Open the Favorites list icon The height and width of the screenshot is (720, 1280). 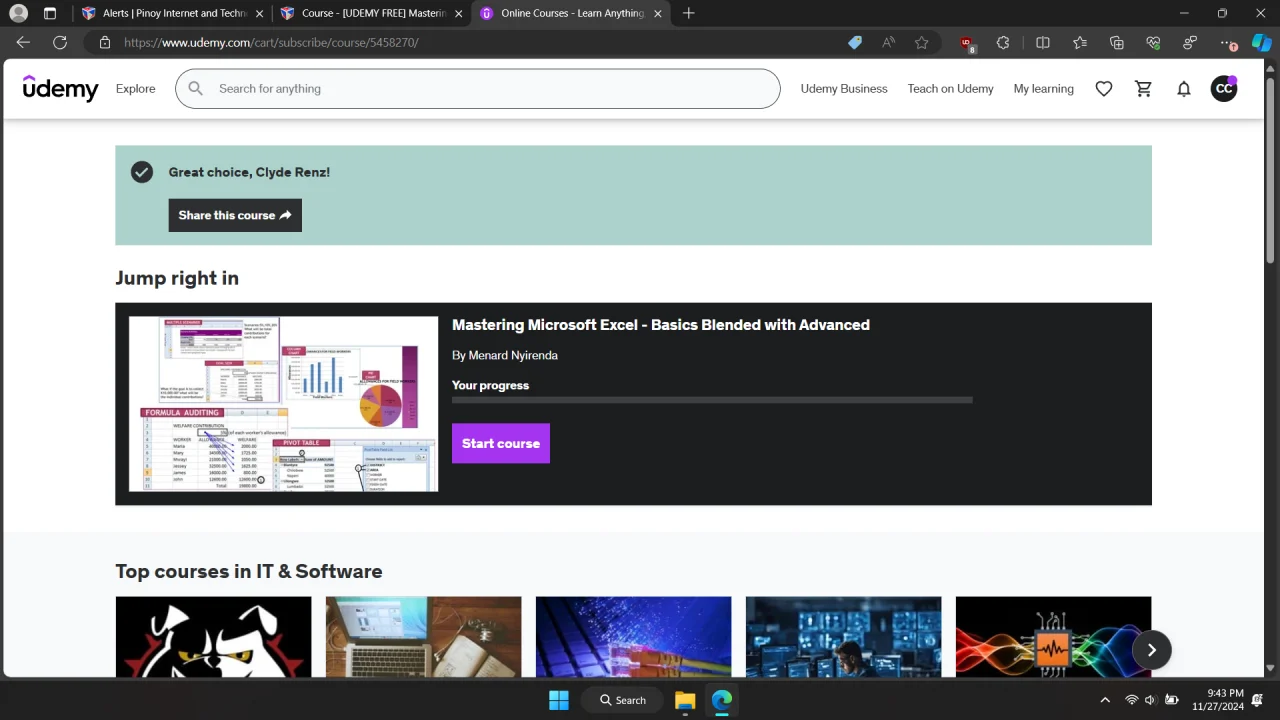click(x=1080, y=43)
